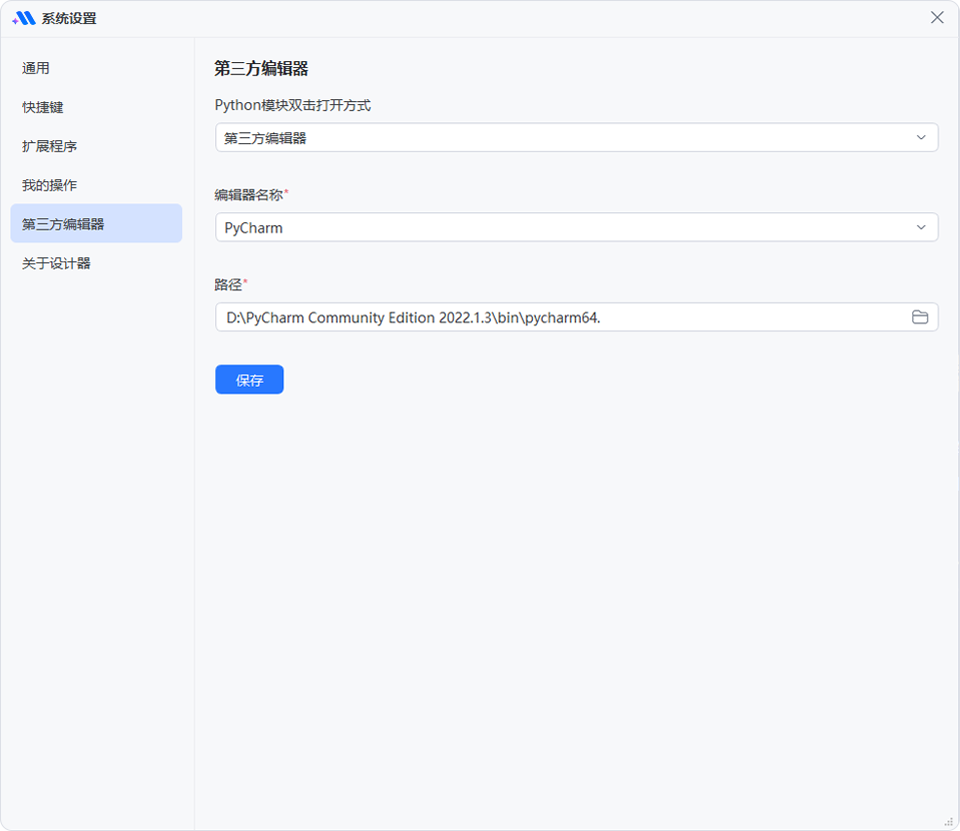
Task: Close the 系统设置 window
Action: tap(937, 18)
